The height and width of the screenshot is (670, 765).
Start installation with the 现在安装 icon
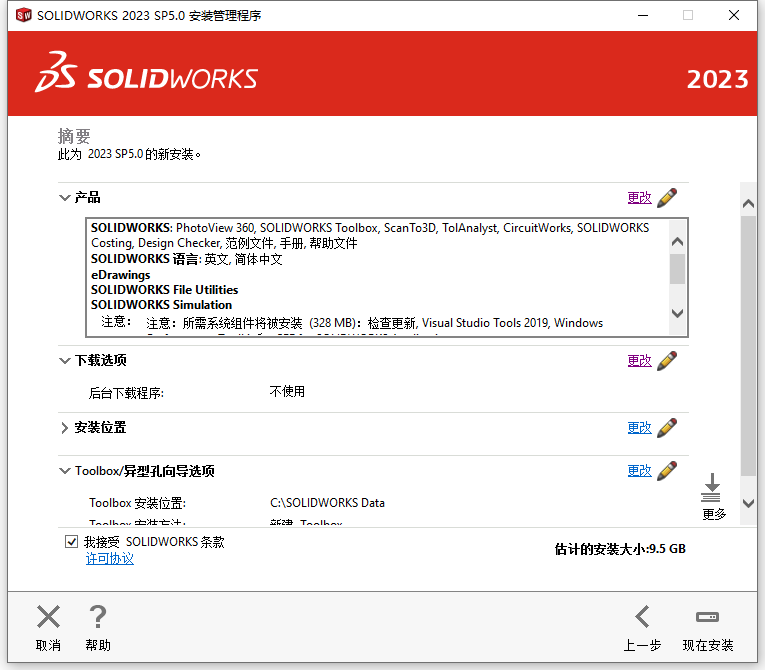click(x=707, y=617)
